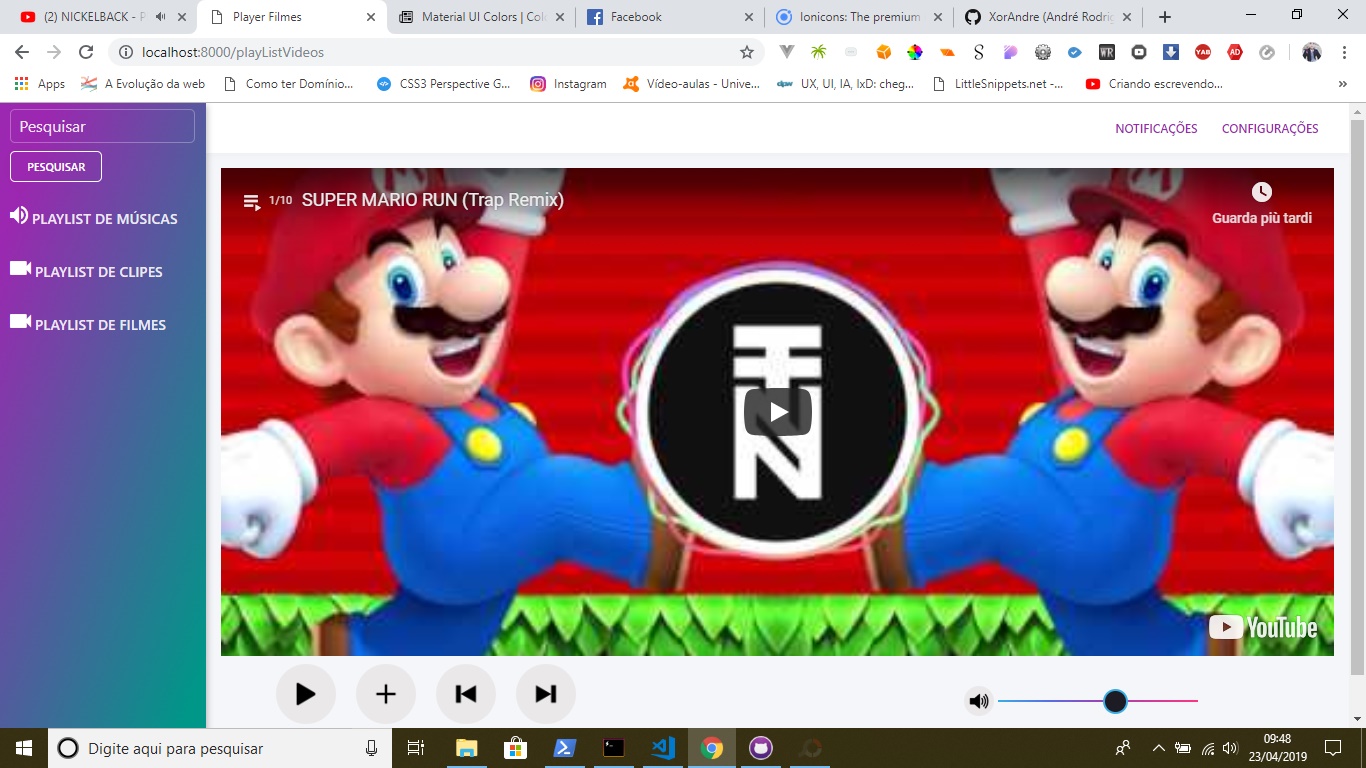Open the Windows Start menu
Image resolution: width=1366 pixels, height=768 pixels.
[x=24, y=748]
